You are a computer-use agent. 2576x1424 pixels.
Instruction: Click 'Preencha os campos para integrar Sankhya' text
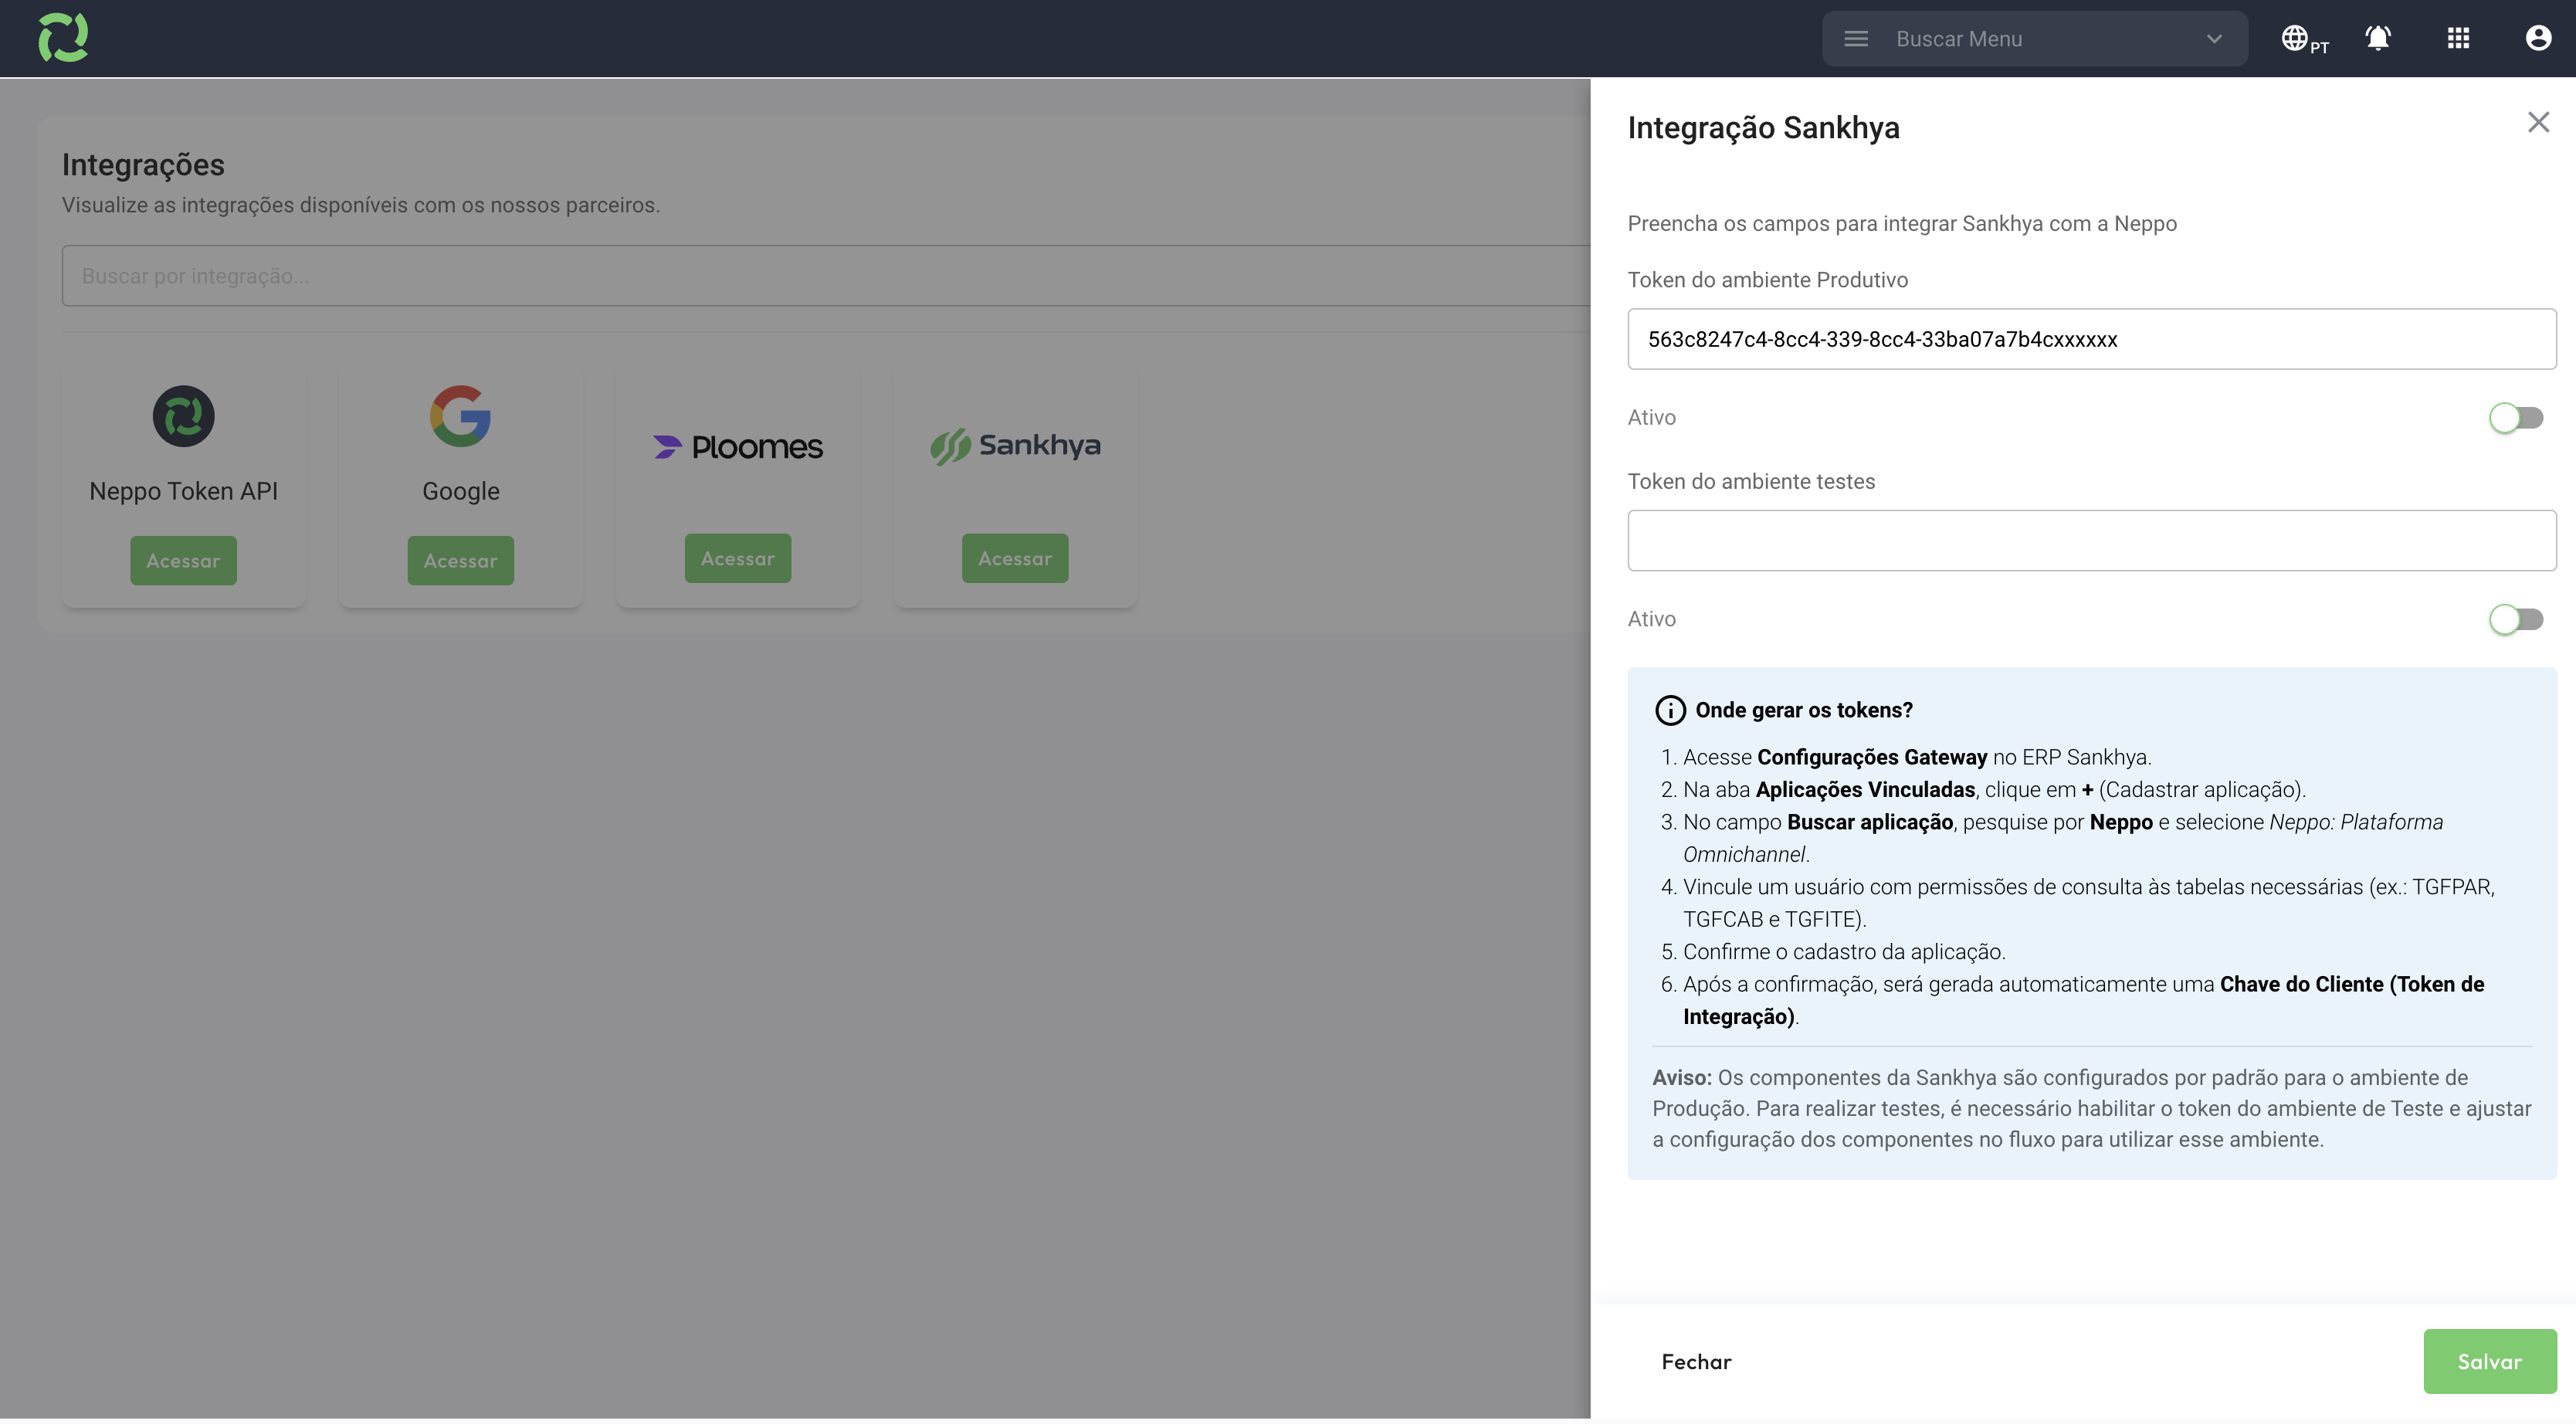pyautogui.click(x=1902, y=224)
